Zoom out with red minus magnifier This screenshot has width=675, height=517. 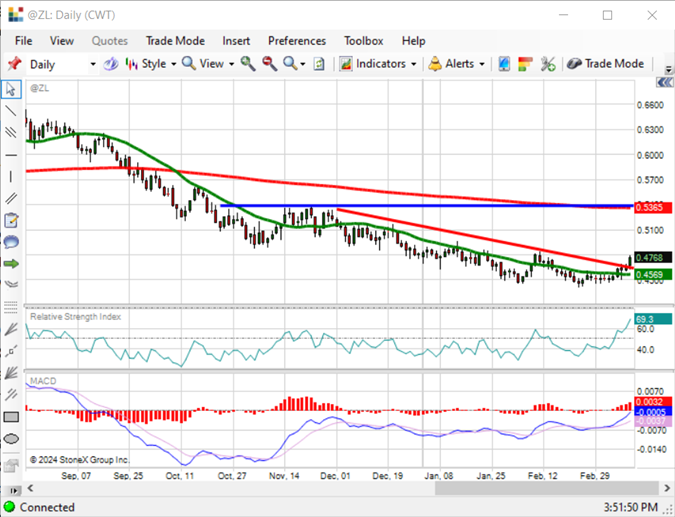click(x=269, y=64)
